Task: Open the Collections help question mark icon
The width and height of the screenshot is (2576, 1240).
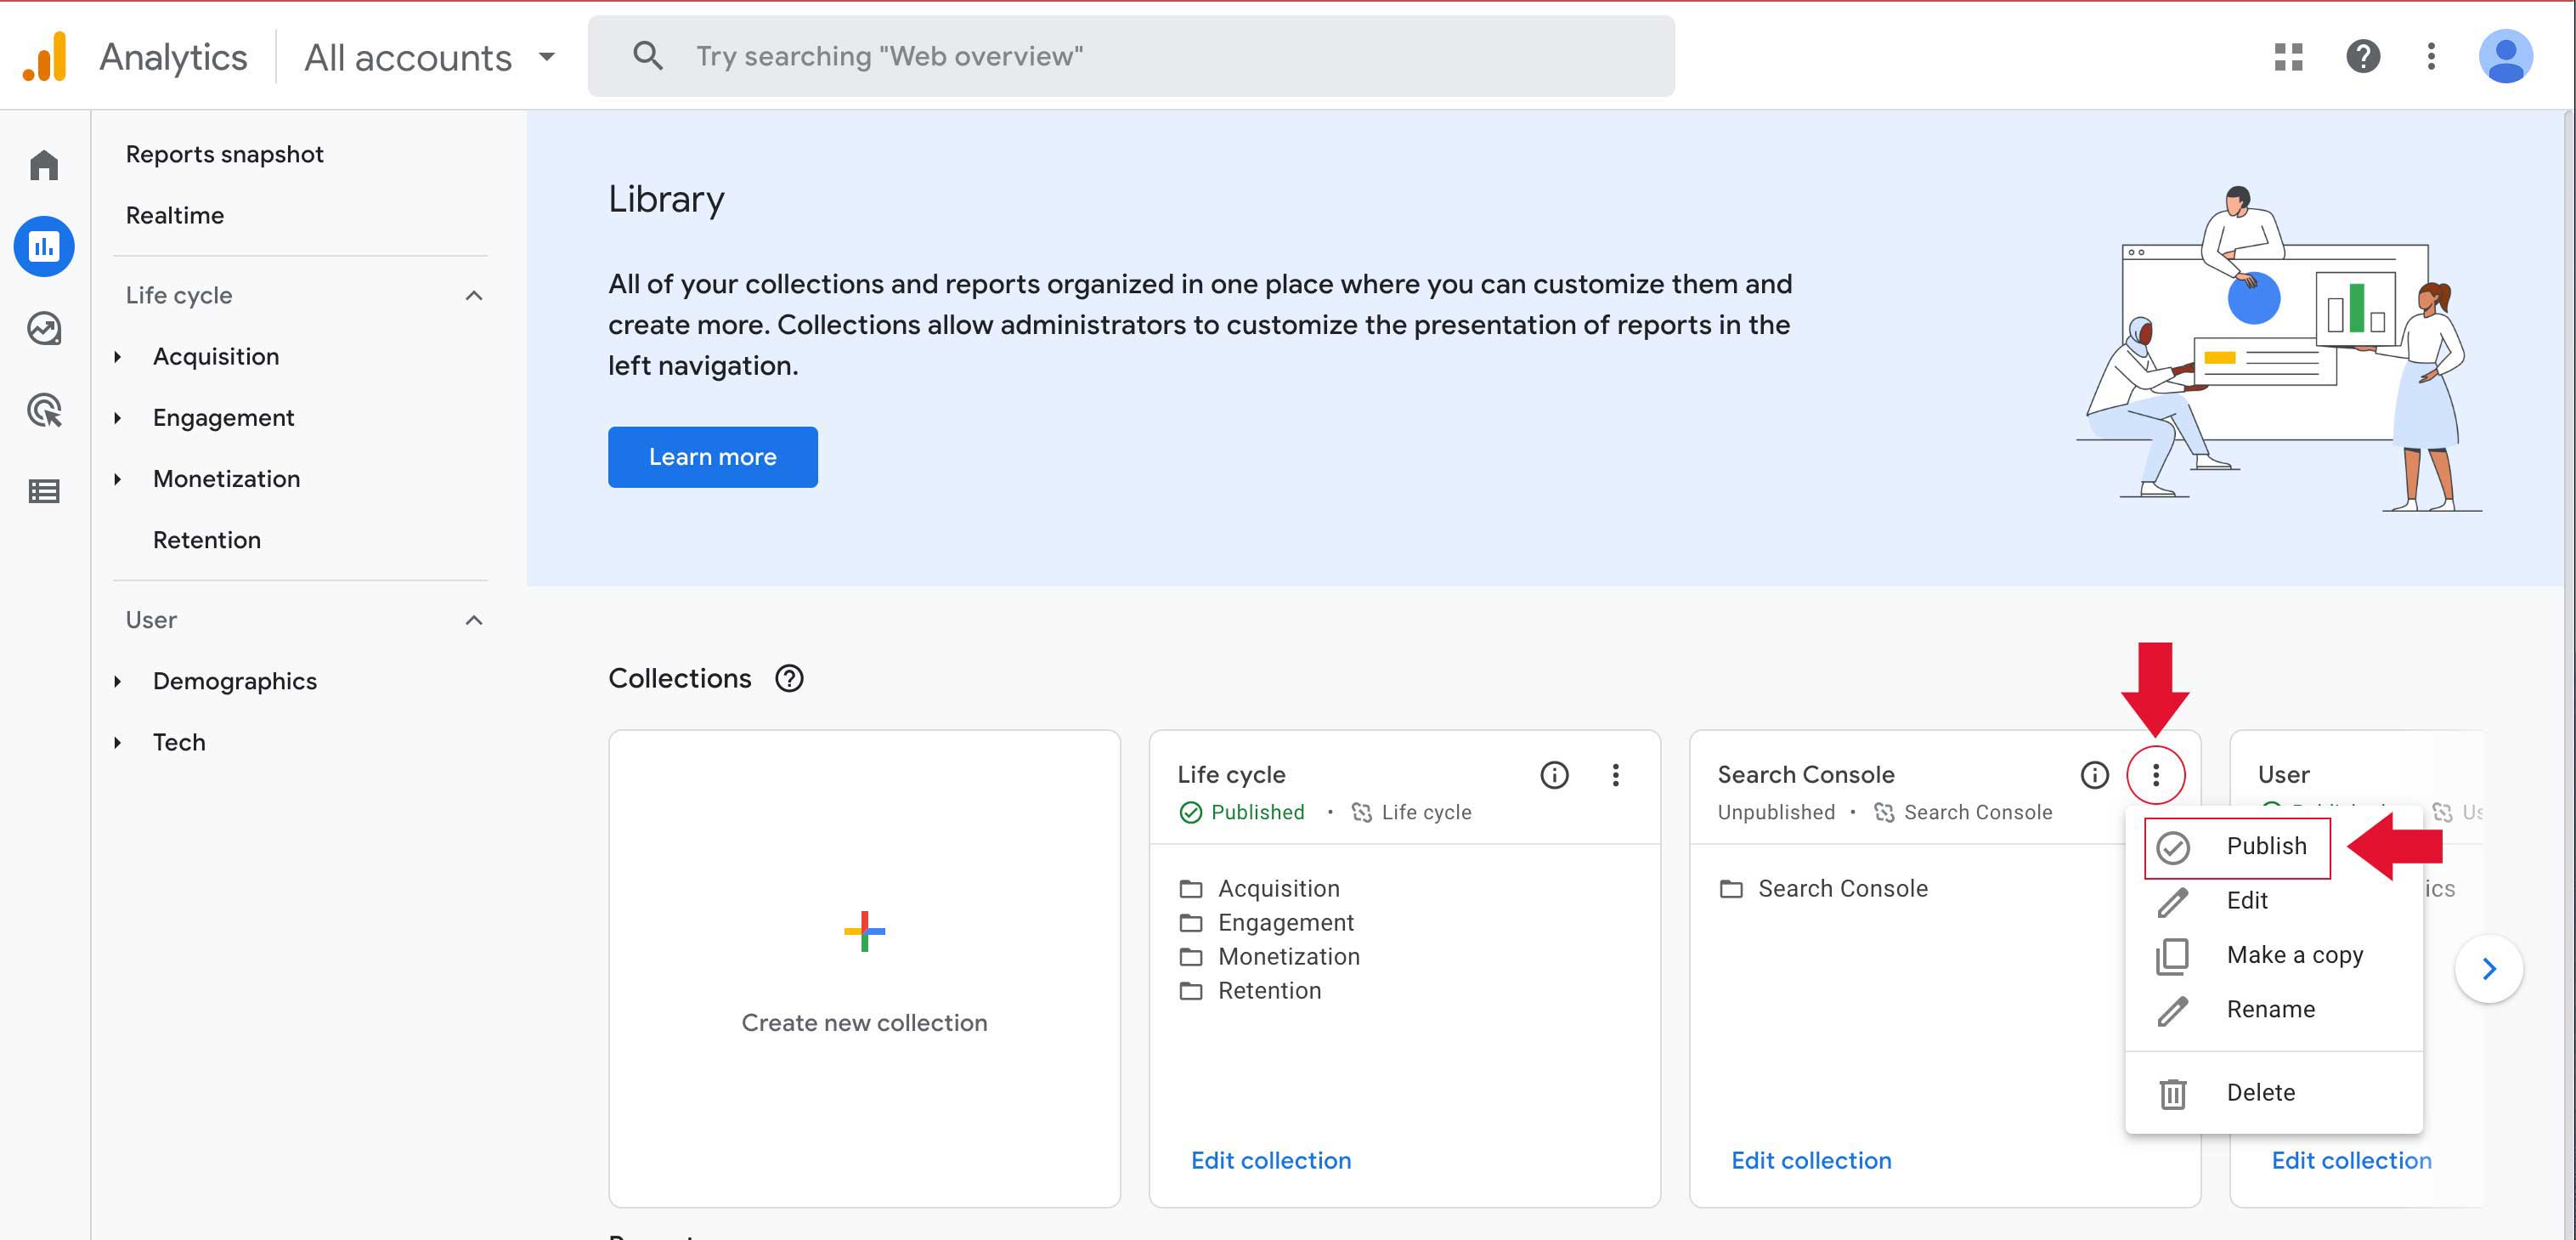Action: [x=789, y=678]
